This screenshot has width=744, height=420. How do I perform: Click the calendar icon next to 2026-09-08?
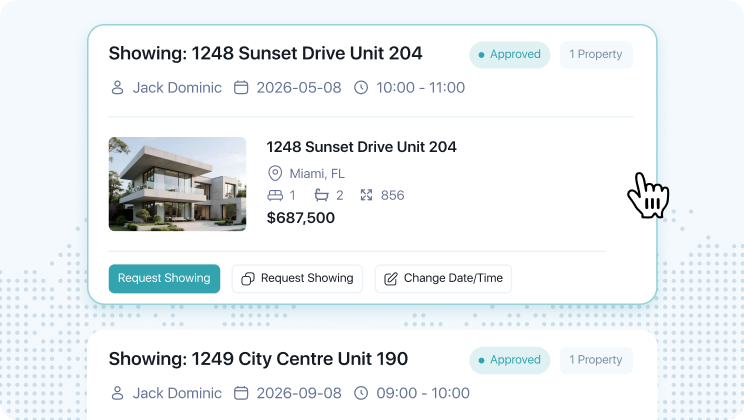click(x=241, y=393)
